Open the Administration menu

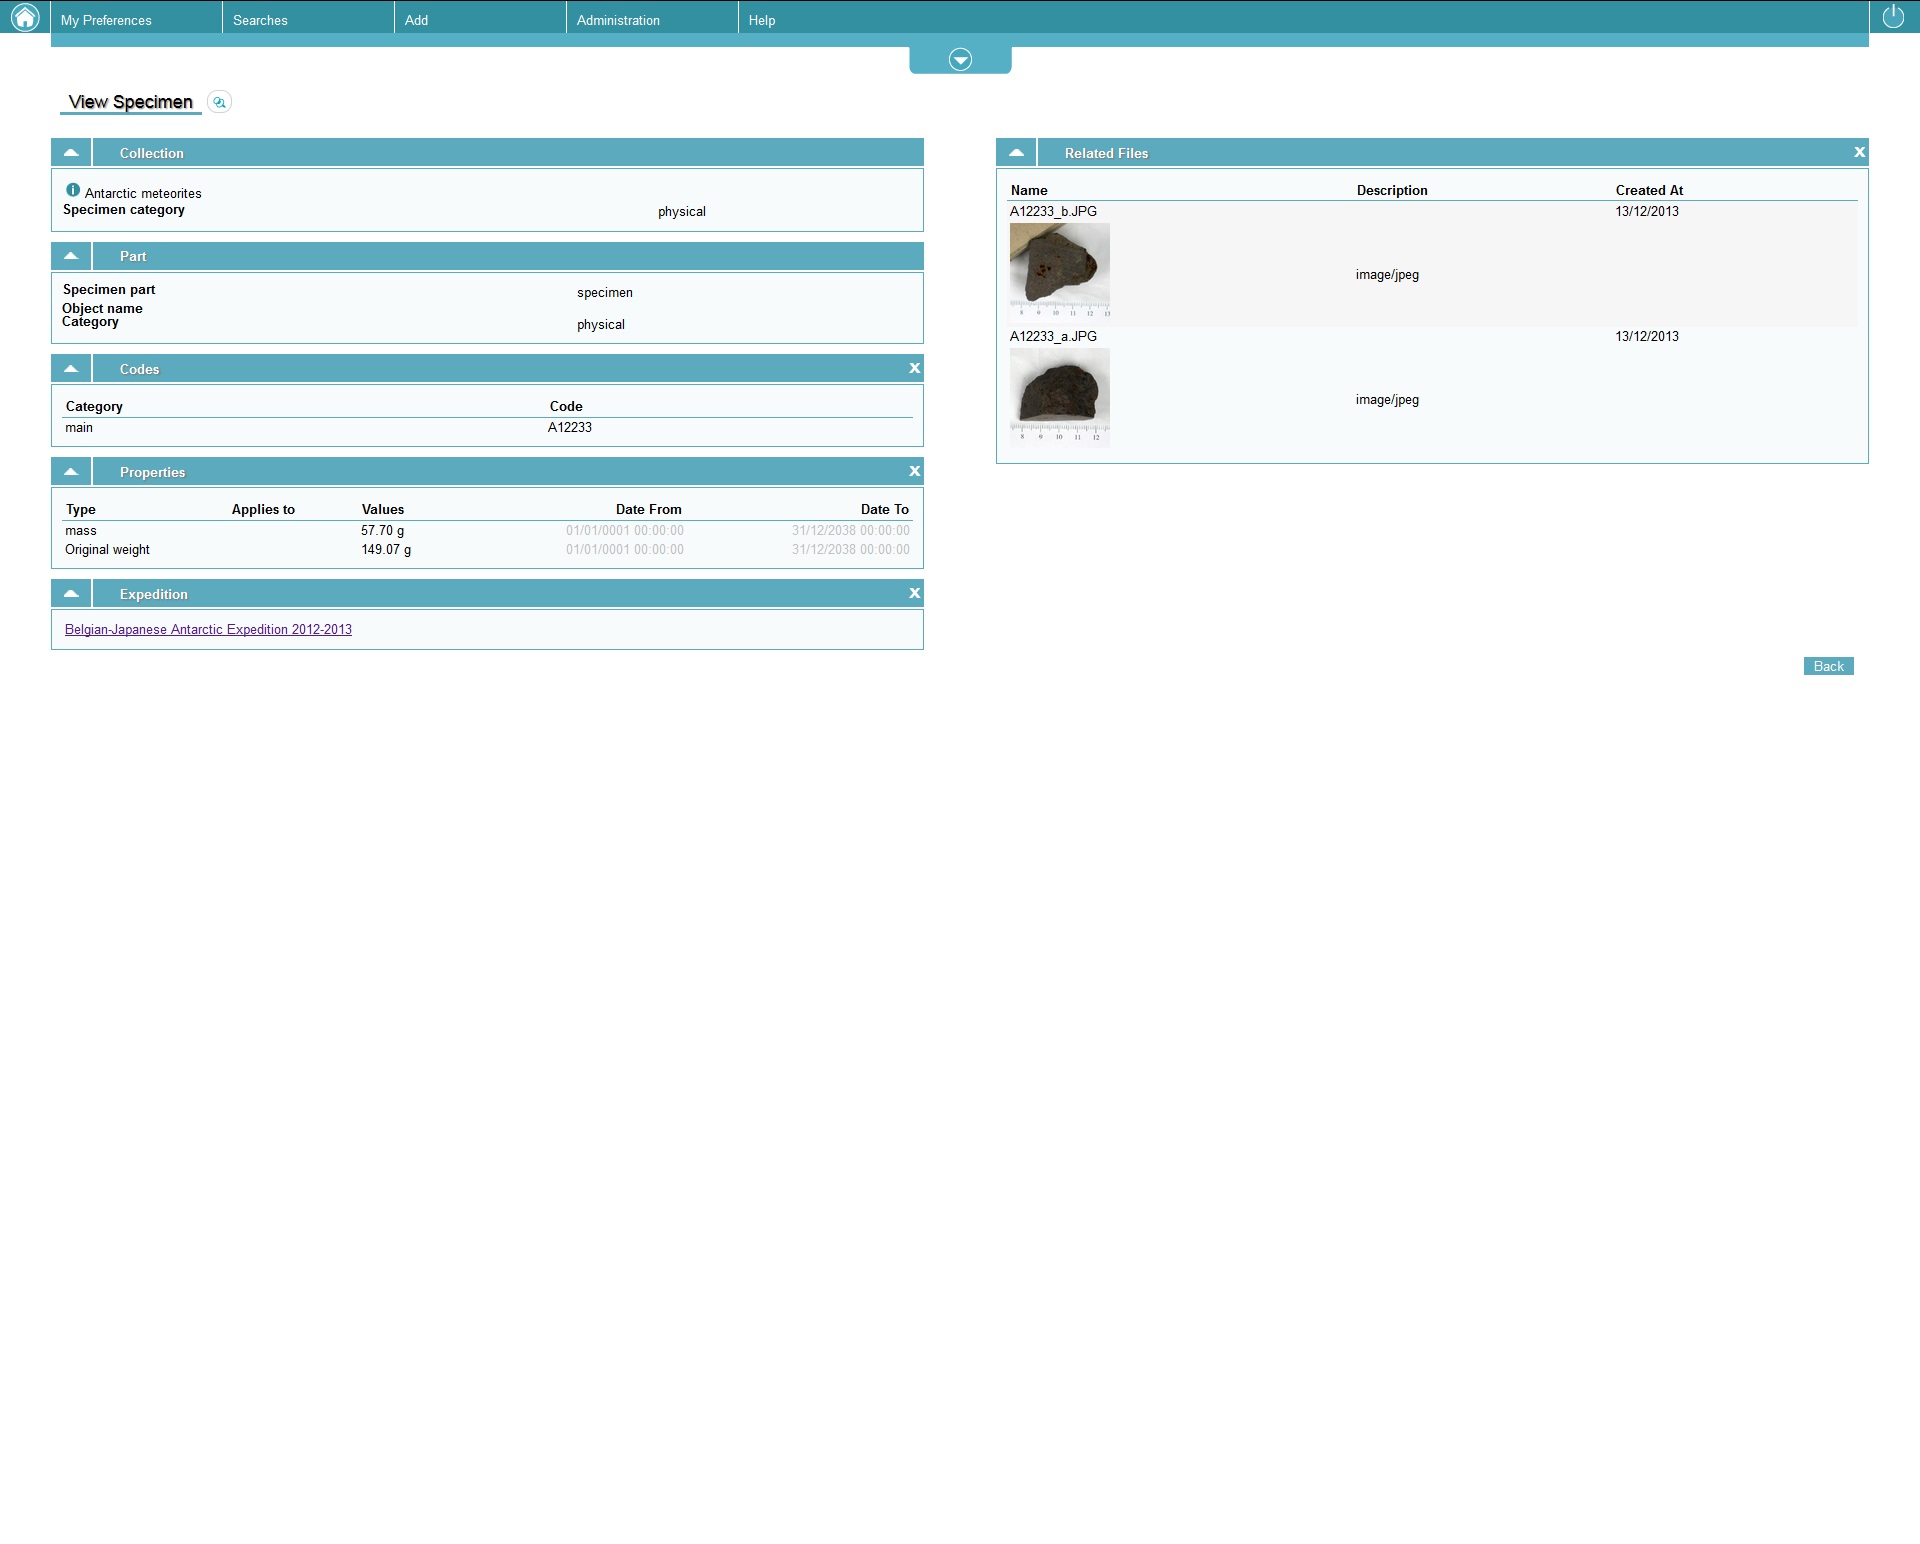(x=618, y=20)
